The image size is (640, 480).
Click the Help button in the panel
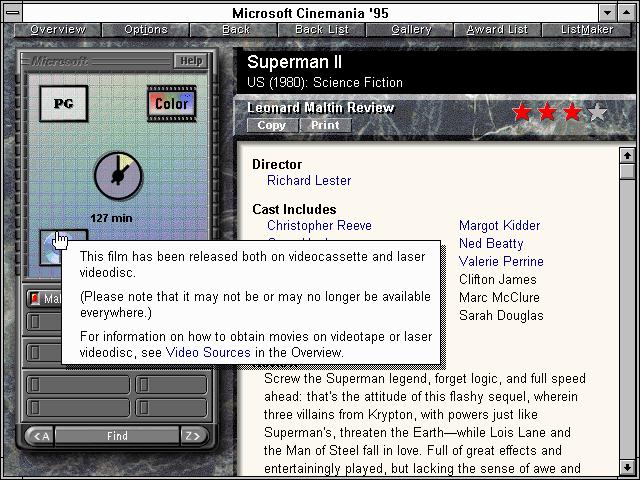tap(191, 61)
